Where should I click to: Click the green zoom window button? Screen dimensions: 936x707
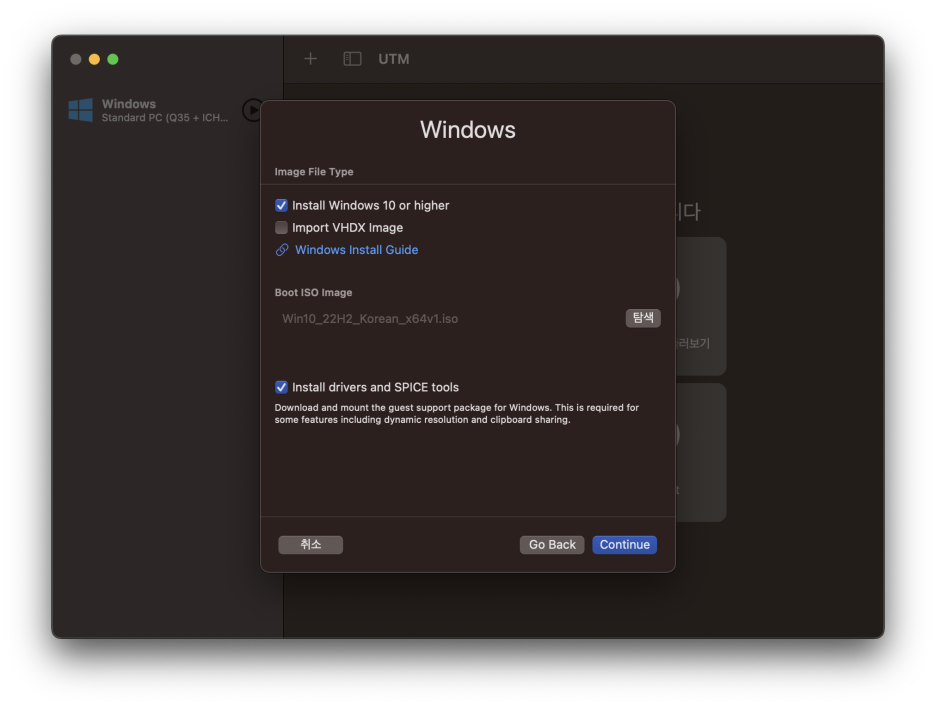tap(113, 59)
